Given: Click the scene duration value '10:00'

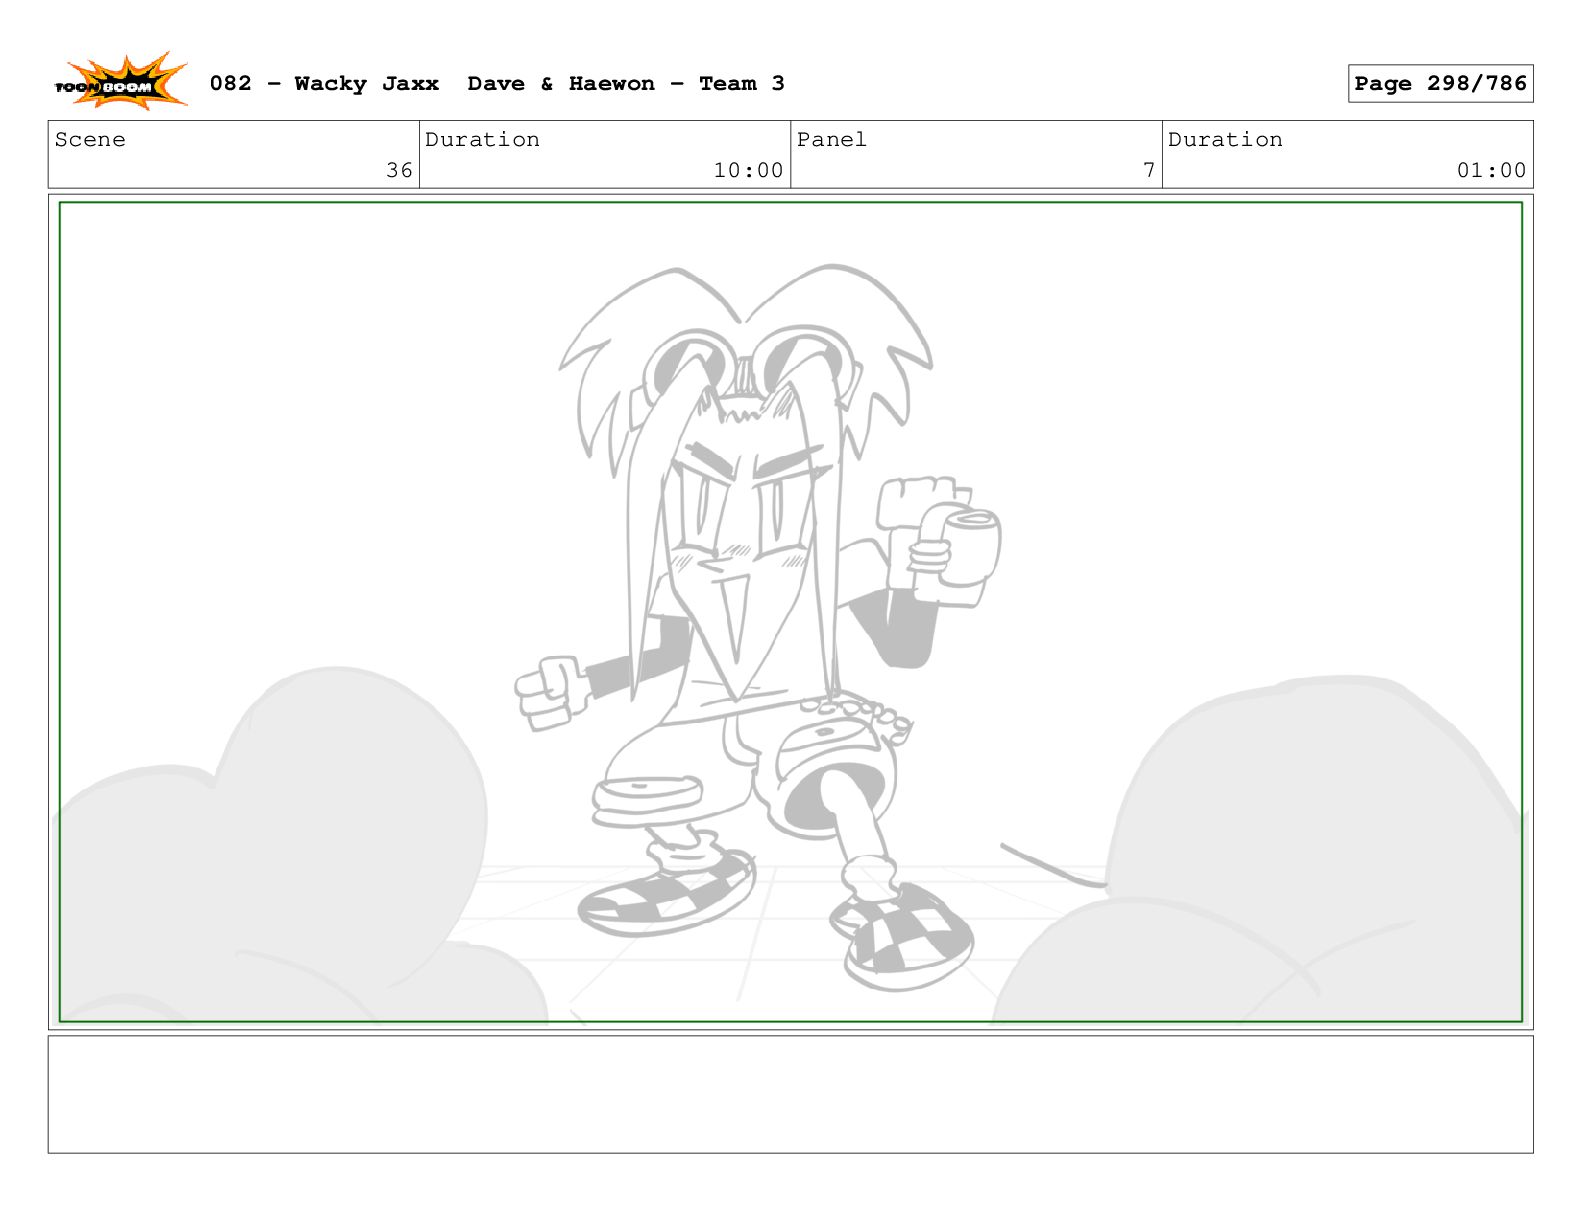Looking at the screenshot, I should pos(748,170).
